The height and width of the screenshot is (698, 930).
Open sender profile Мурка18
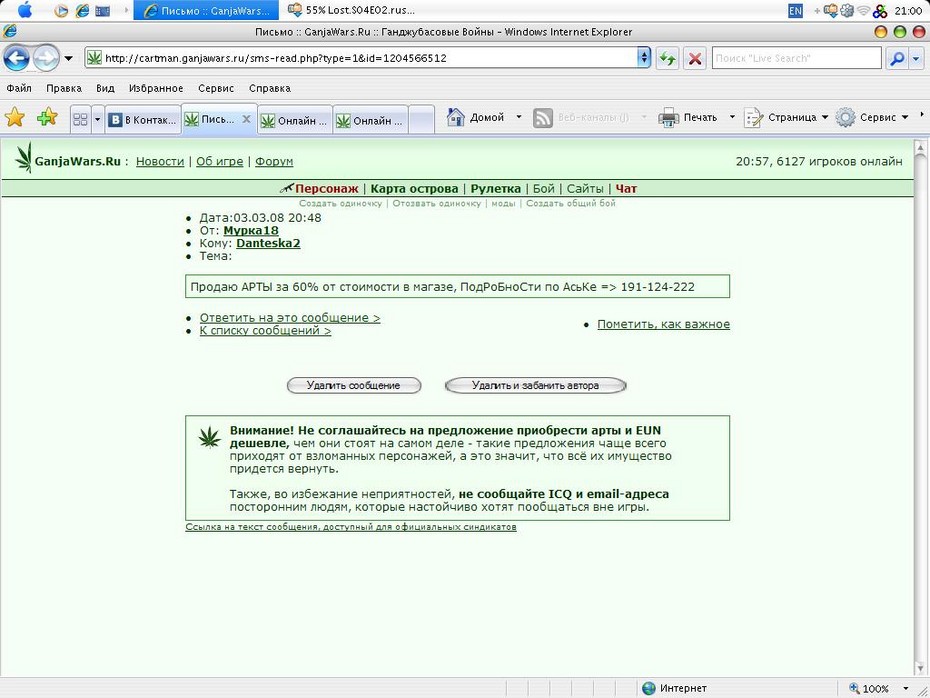coord(251,231)
